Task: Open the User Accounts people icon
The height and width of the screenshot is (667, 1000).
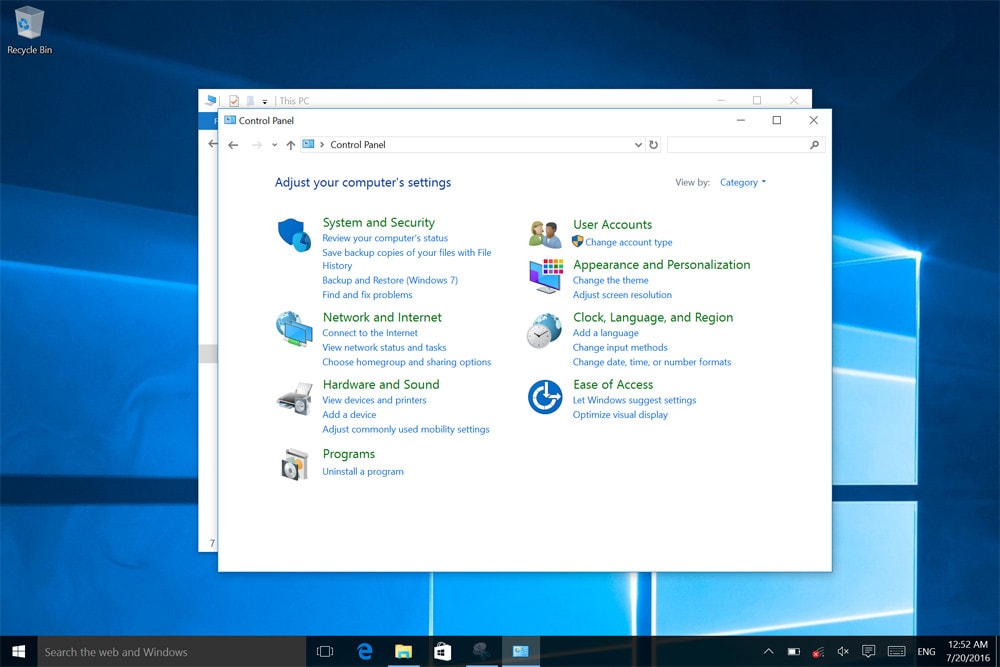Action: tap(545, 234)
